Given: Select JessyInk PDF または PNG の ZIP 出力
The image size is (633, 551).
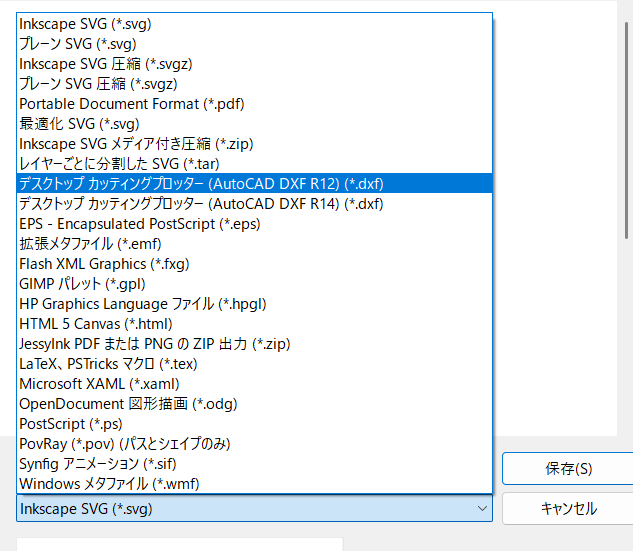Looking at the screenshot, I should click(x=254, y=344).
